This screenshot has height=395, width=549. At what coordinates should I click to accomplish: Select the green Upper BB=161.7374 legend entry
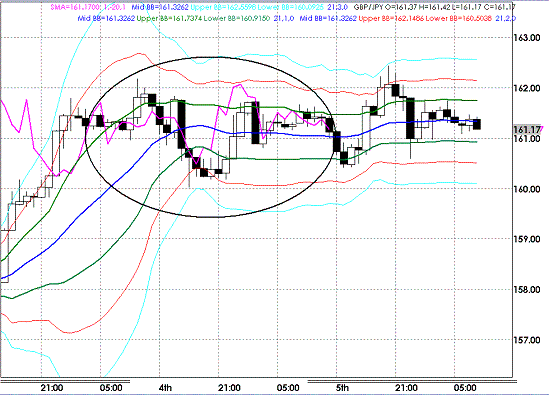click(169, 18)
